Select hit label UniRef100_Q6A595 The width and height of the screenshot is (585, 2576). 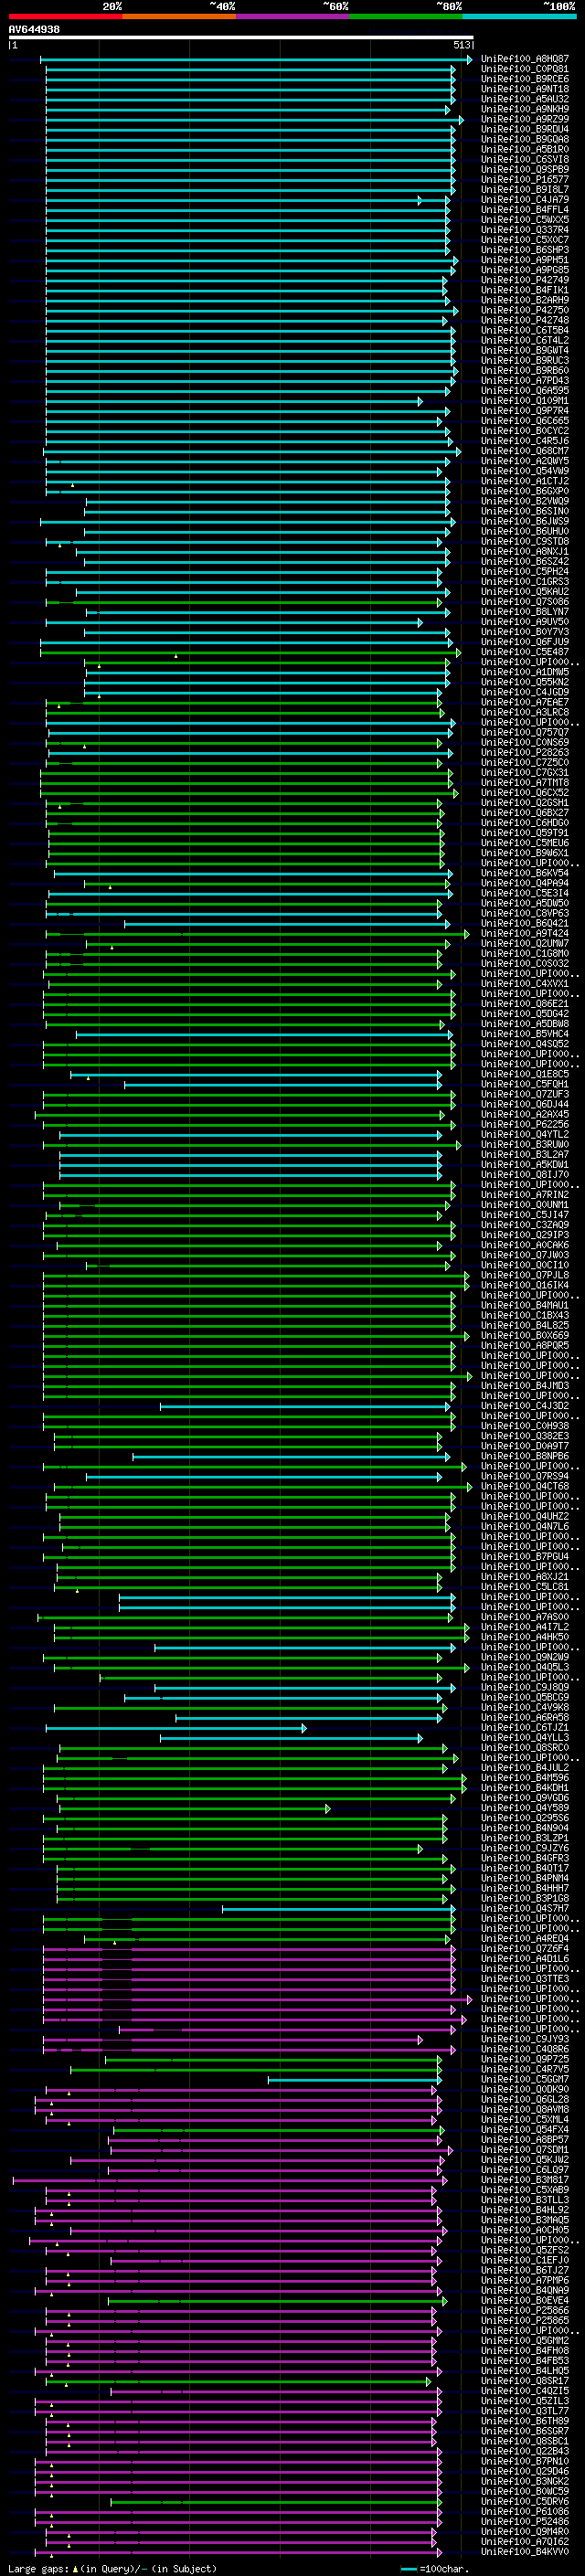525,390
